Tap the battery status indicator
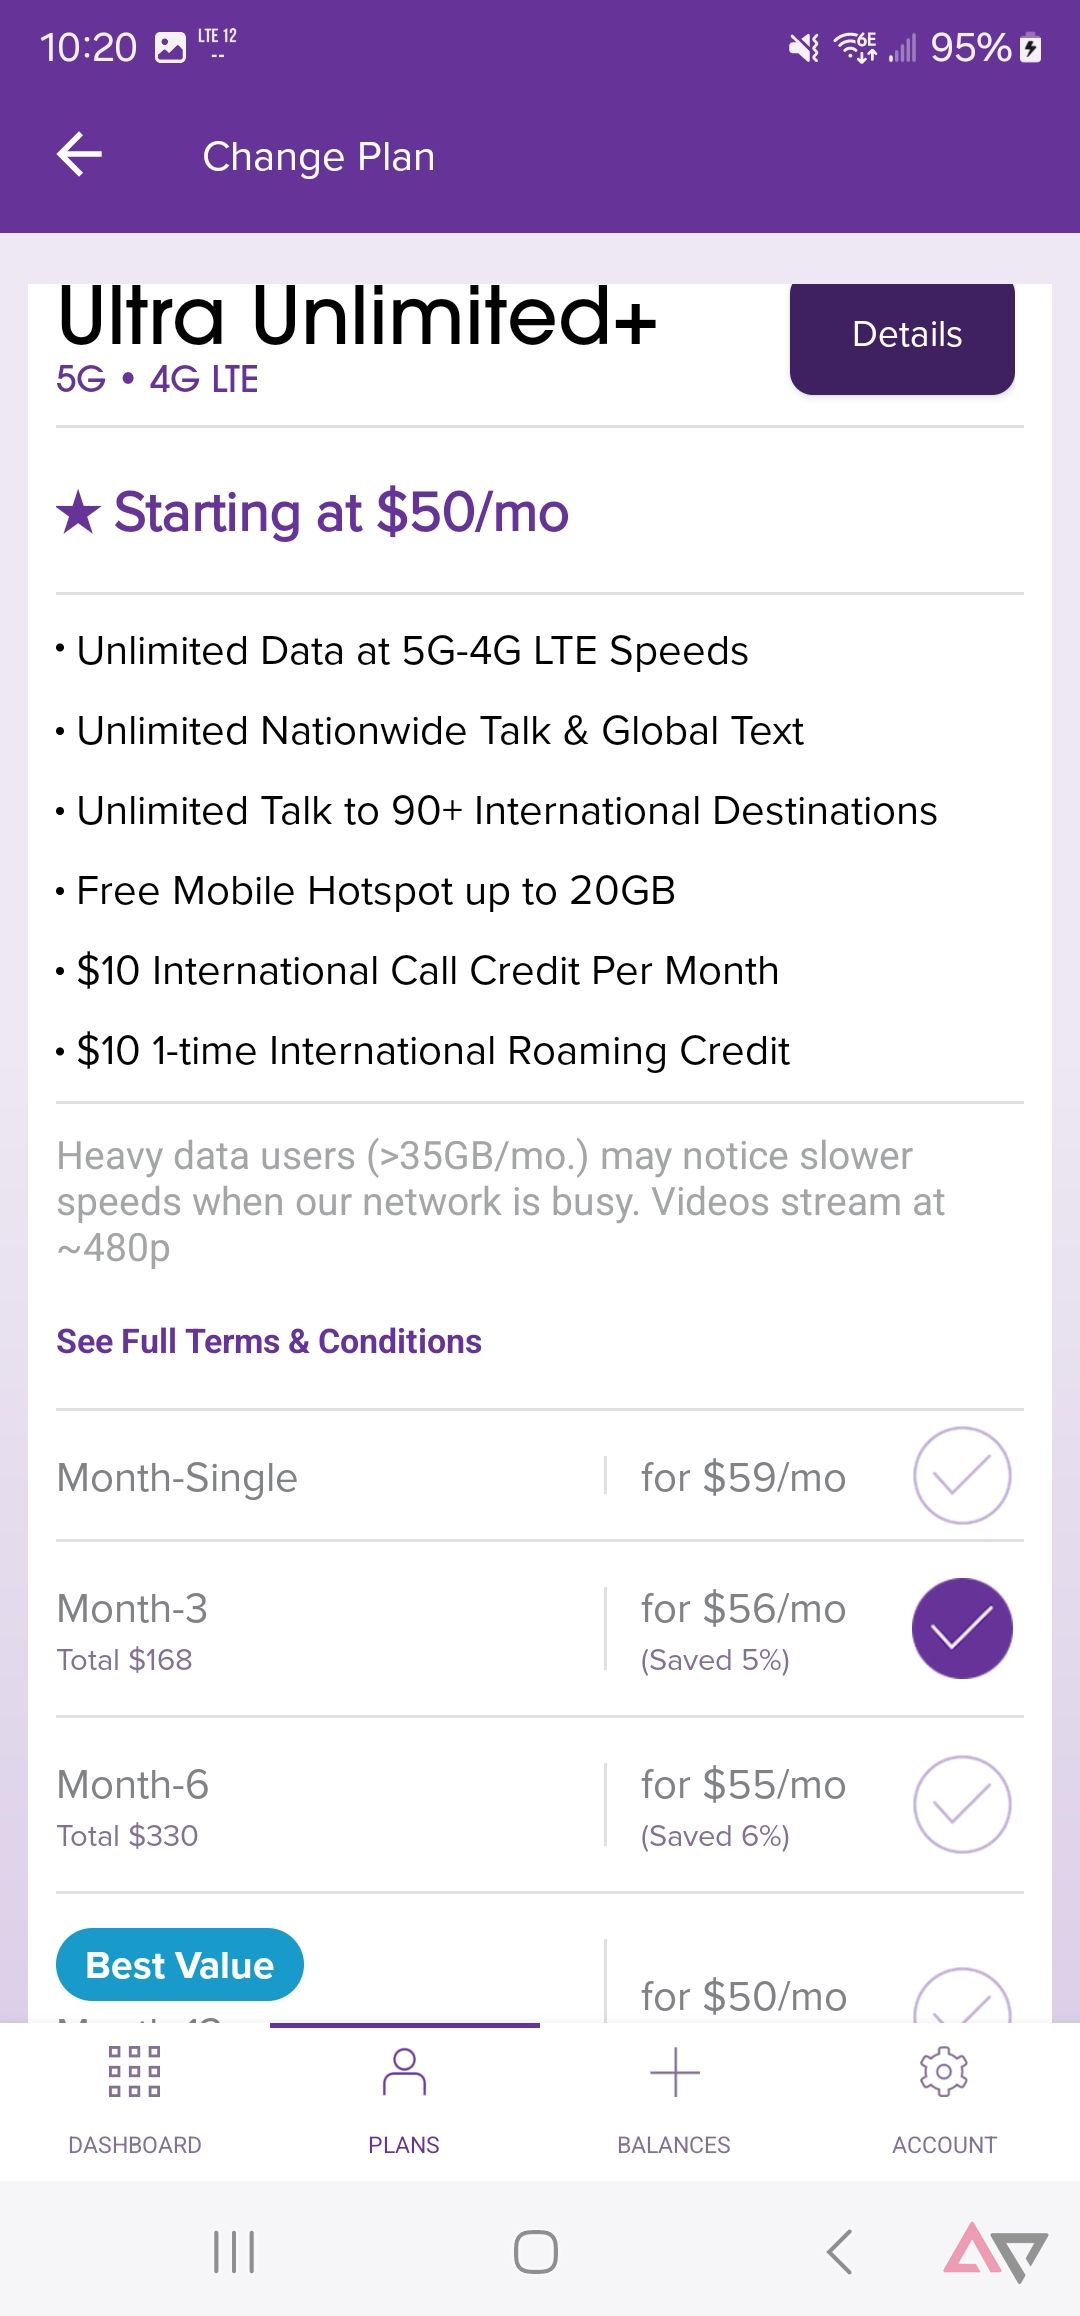 [x=1031, y=47]
